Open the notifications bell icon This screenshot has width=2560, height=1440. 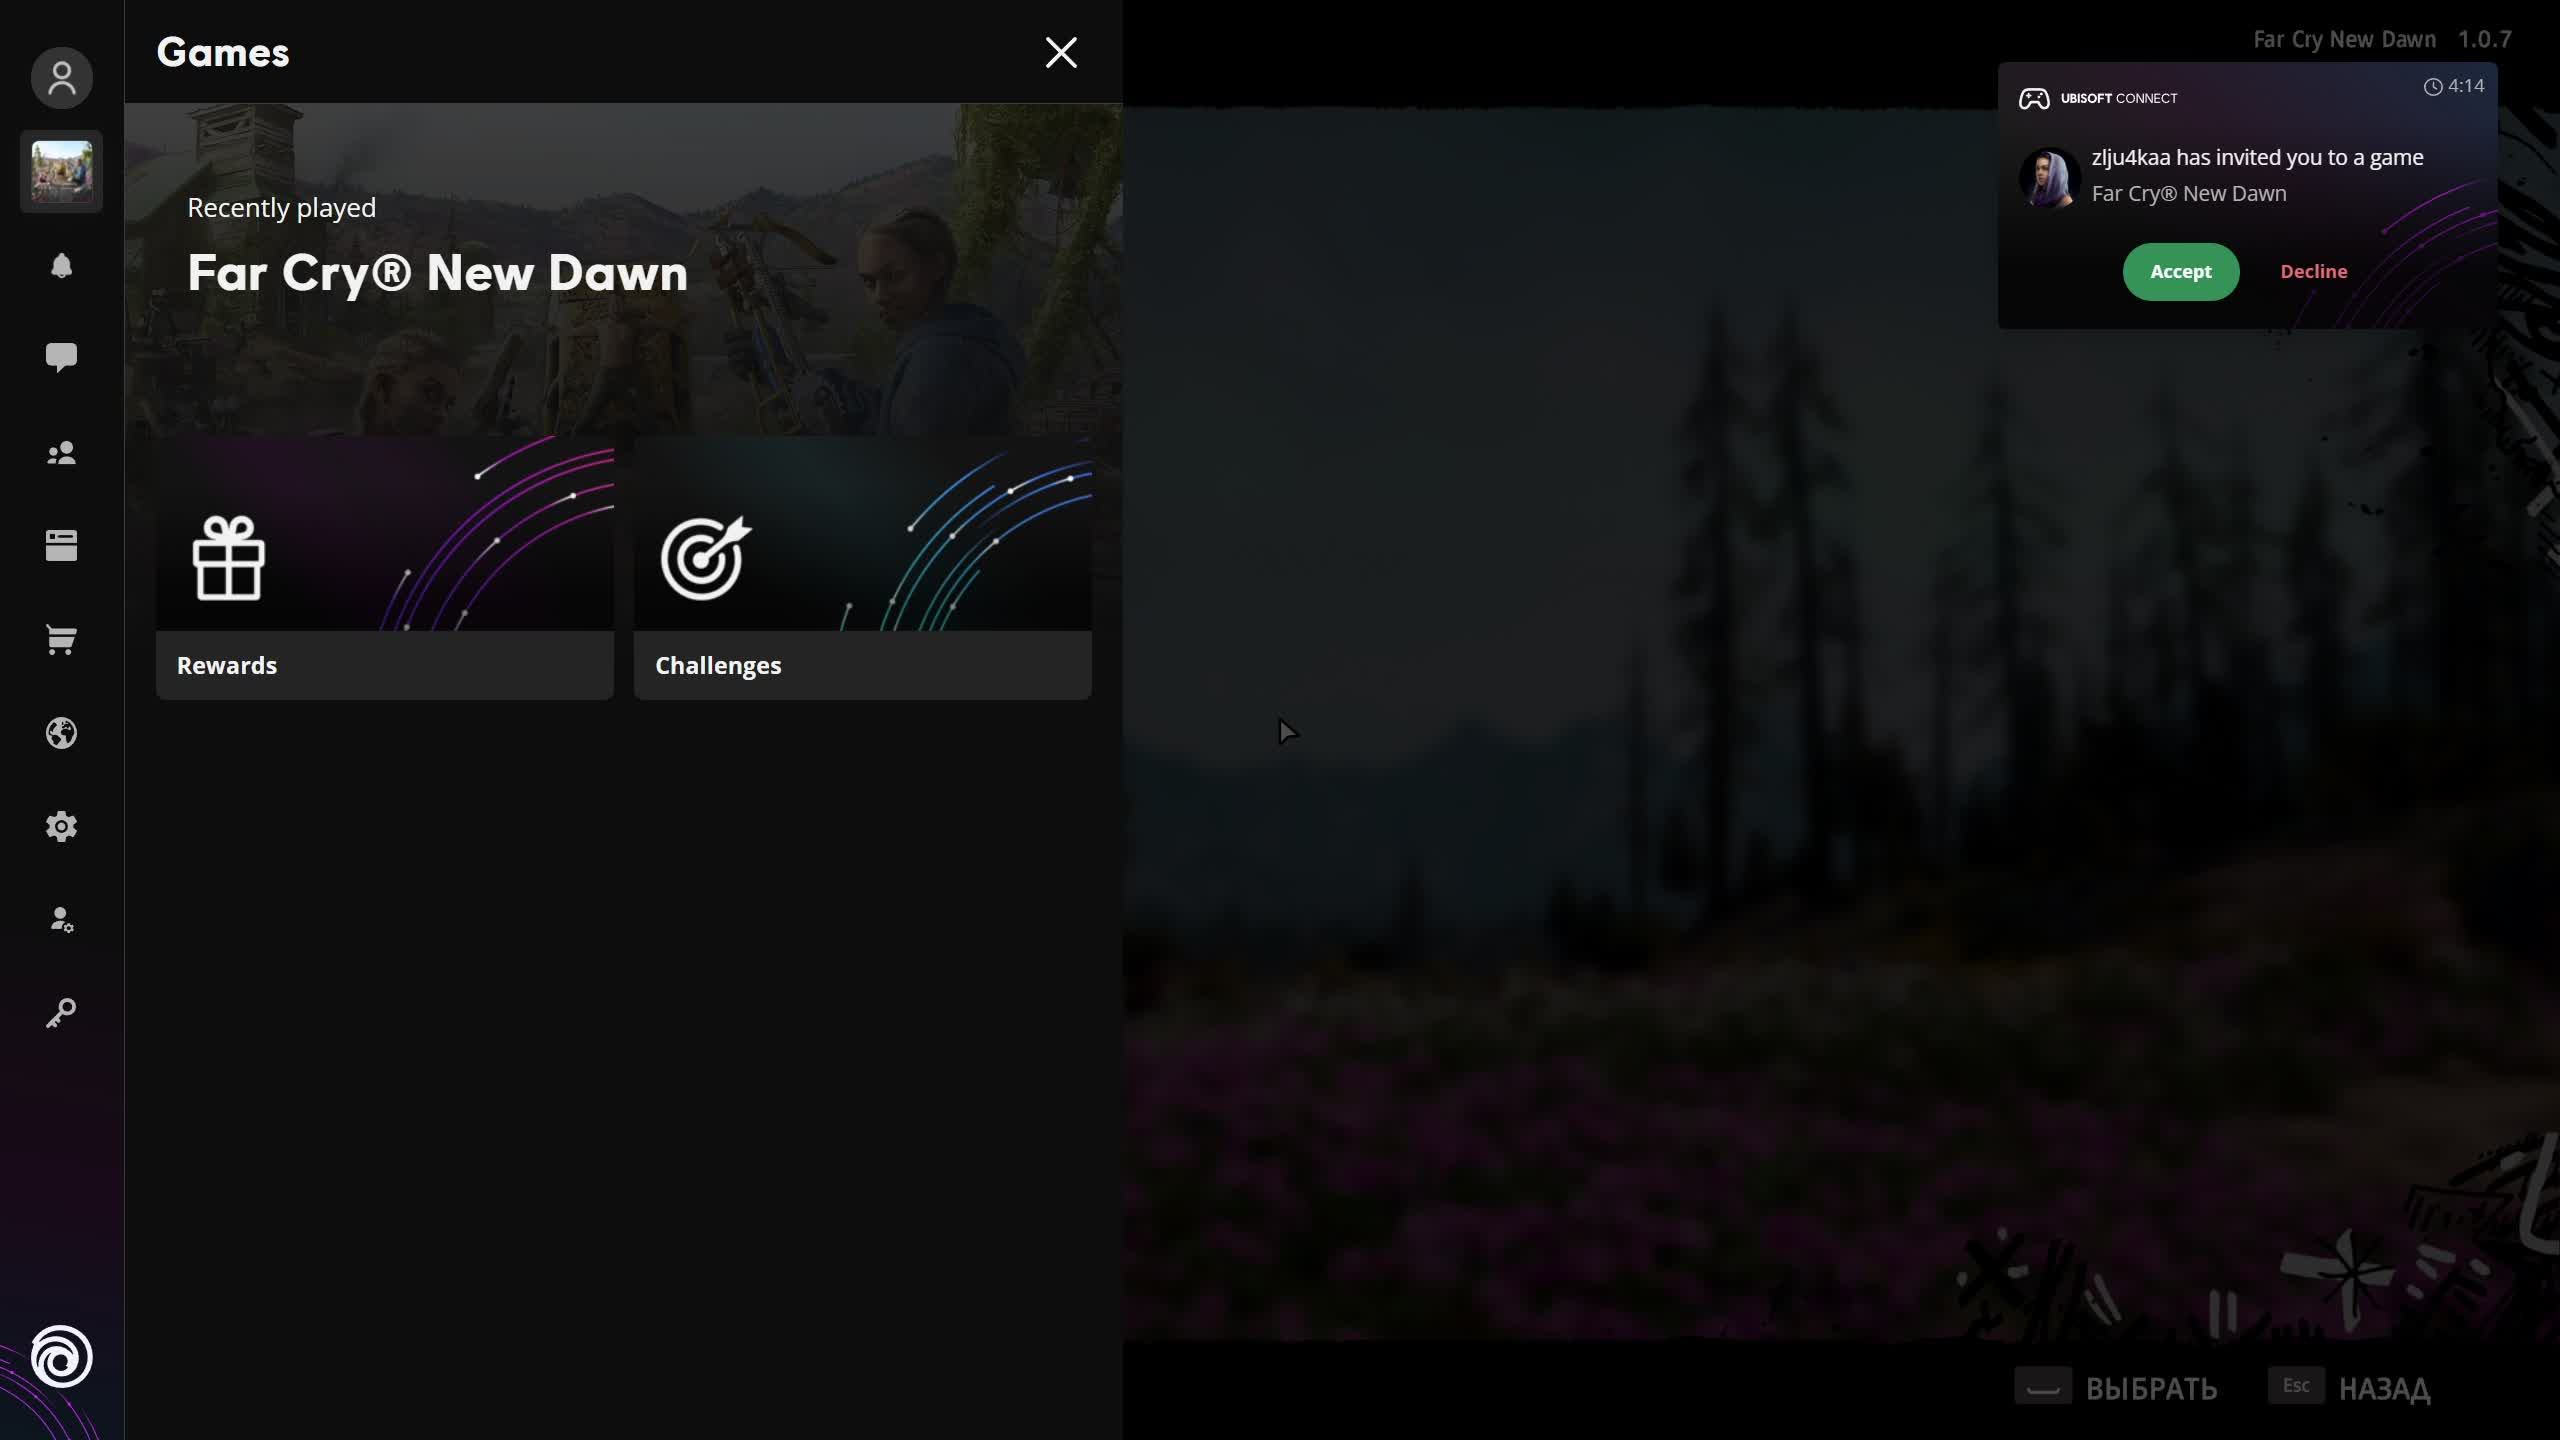[62, 265]
